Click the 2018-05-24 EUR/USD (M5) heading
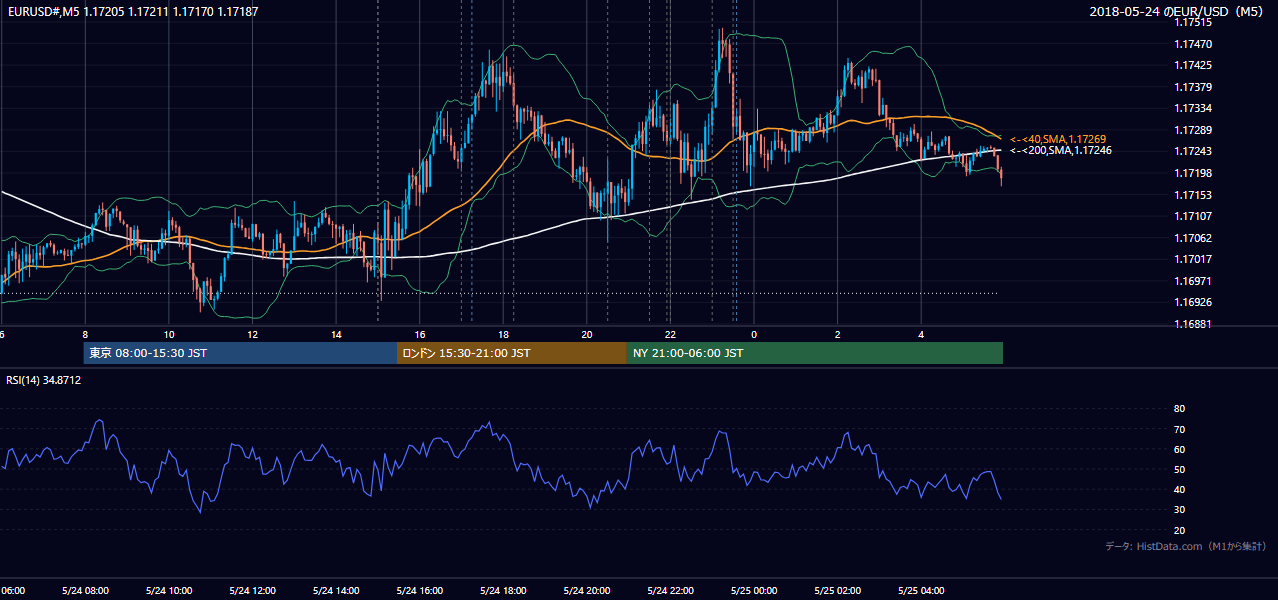 click(x=1177, y=11)
